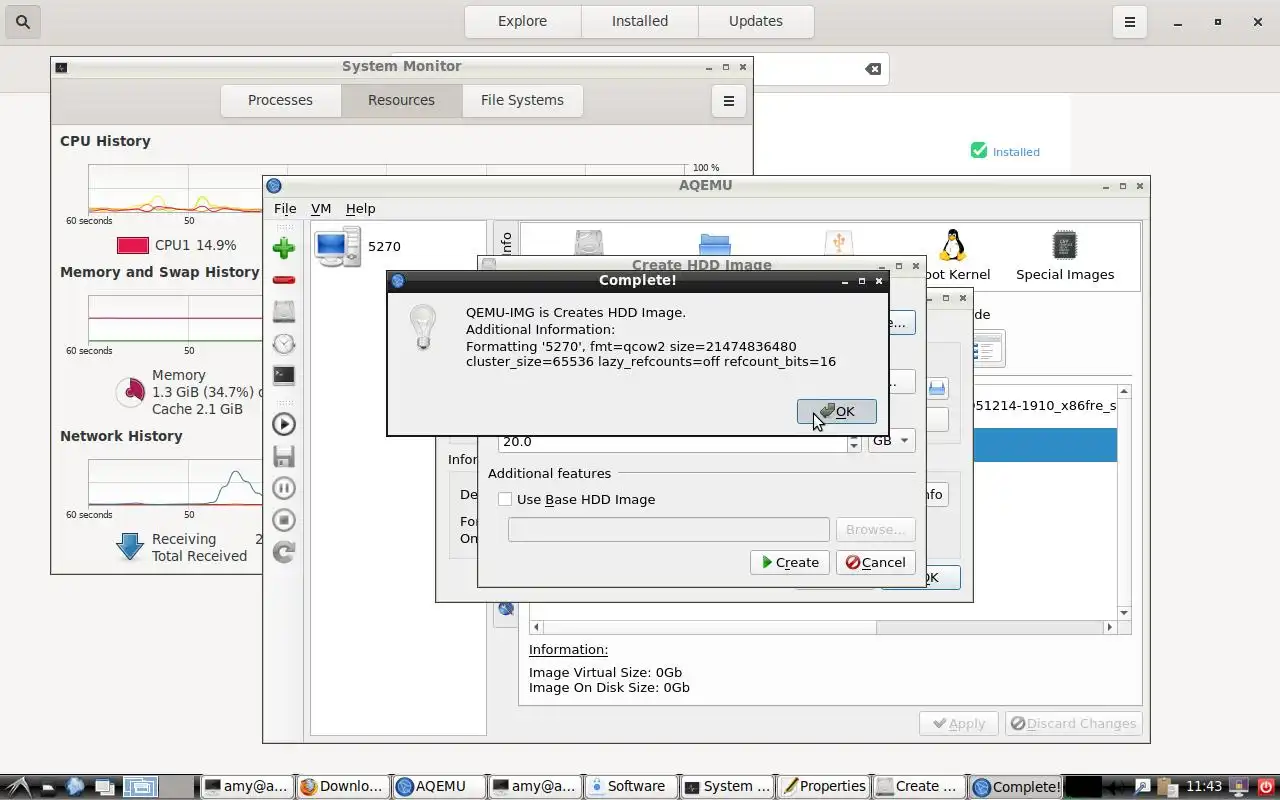This screenshot has height=800, width=1280.
Task: Click the Installed checkmark label
Action: point(1006,151)
